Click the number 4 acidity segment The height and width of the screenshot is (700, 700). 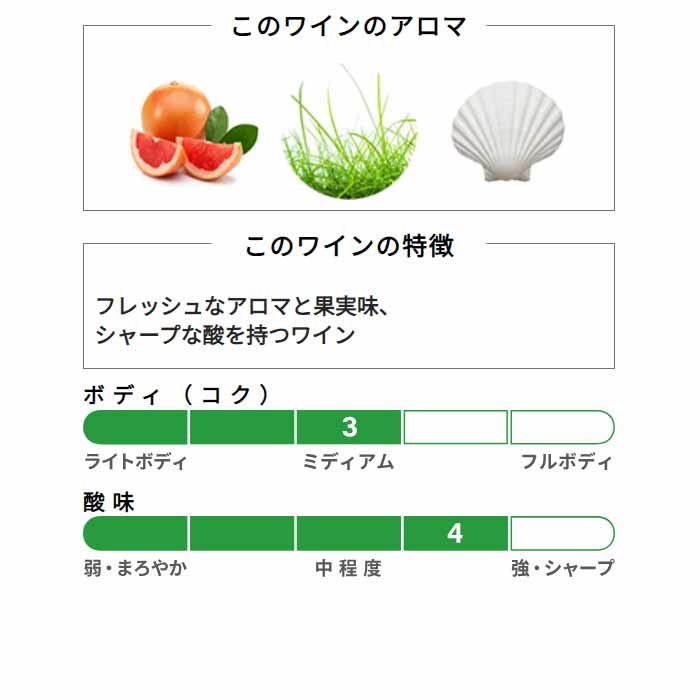[455, 533]
